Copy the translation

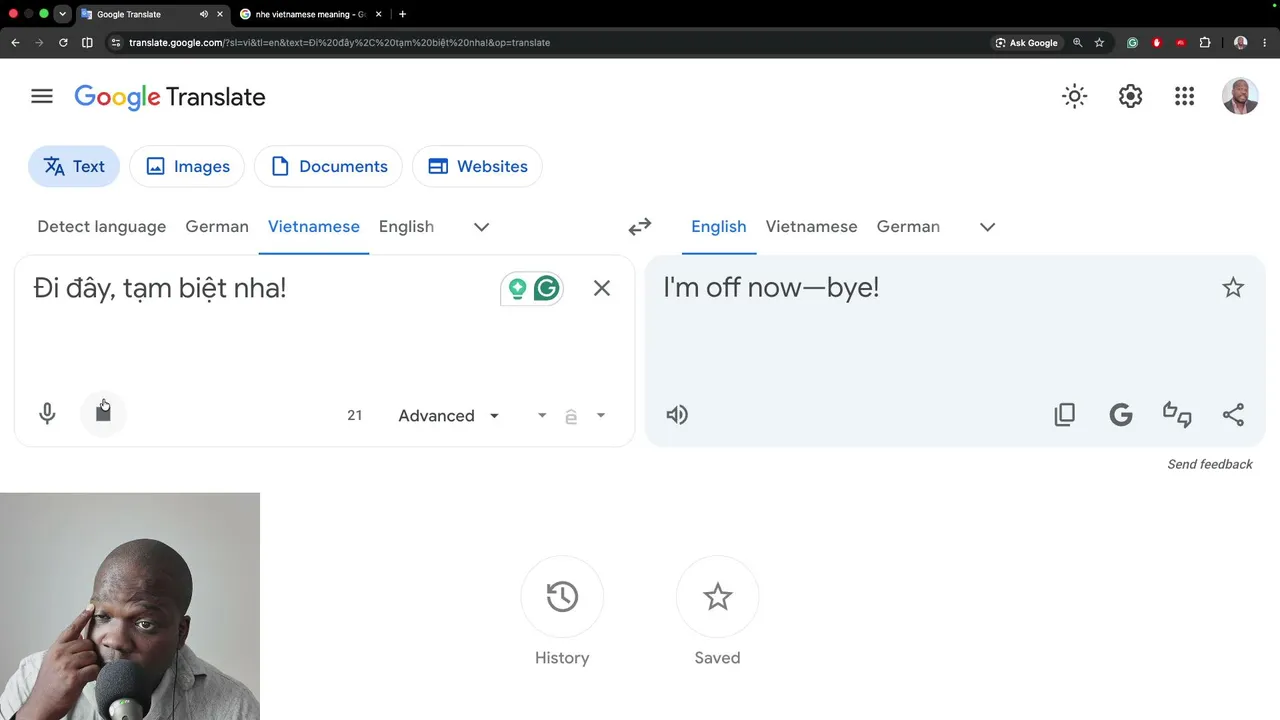[x=1065, y=414]
